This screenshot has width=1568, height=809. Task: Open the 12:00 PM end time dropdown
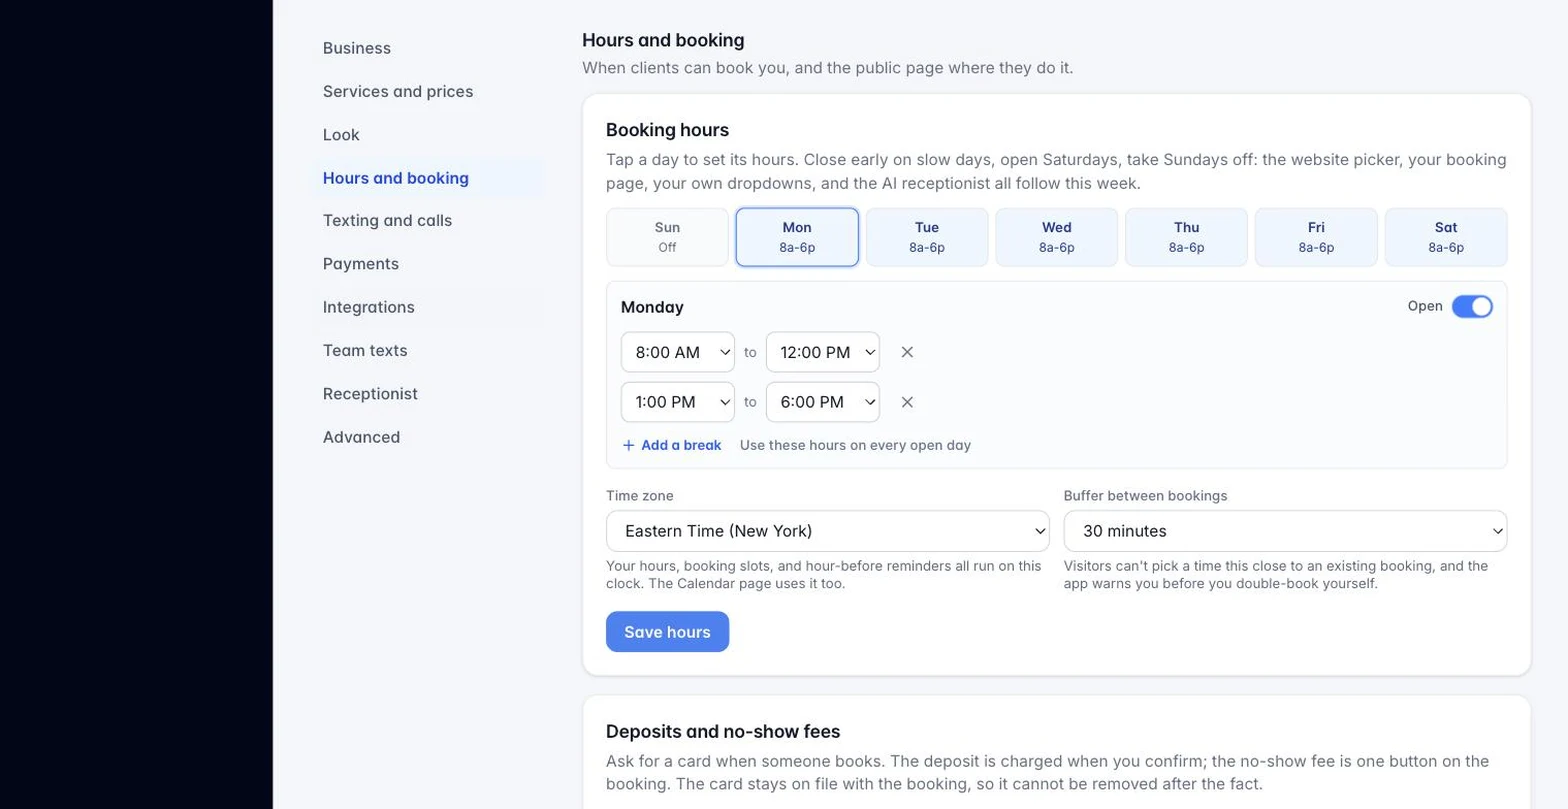(x=823, y=352)
